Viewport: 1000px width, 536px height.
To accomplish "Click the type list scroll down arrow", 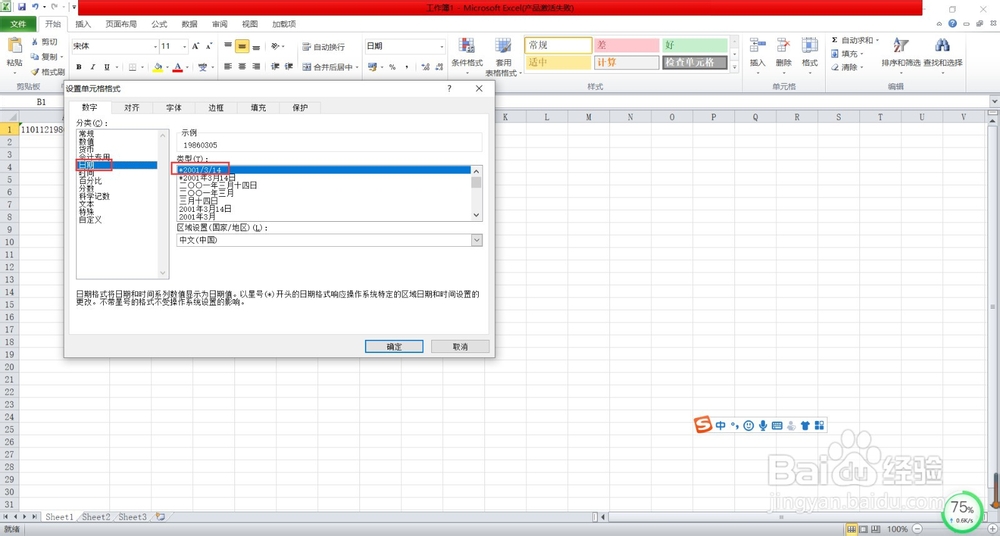I will point(476,216).
